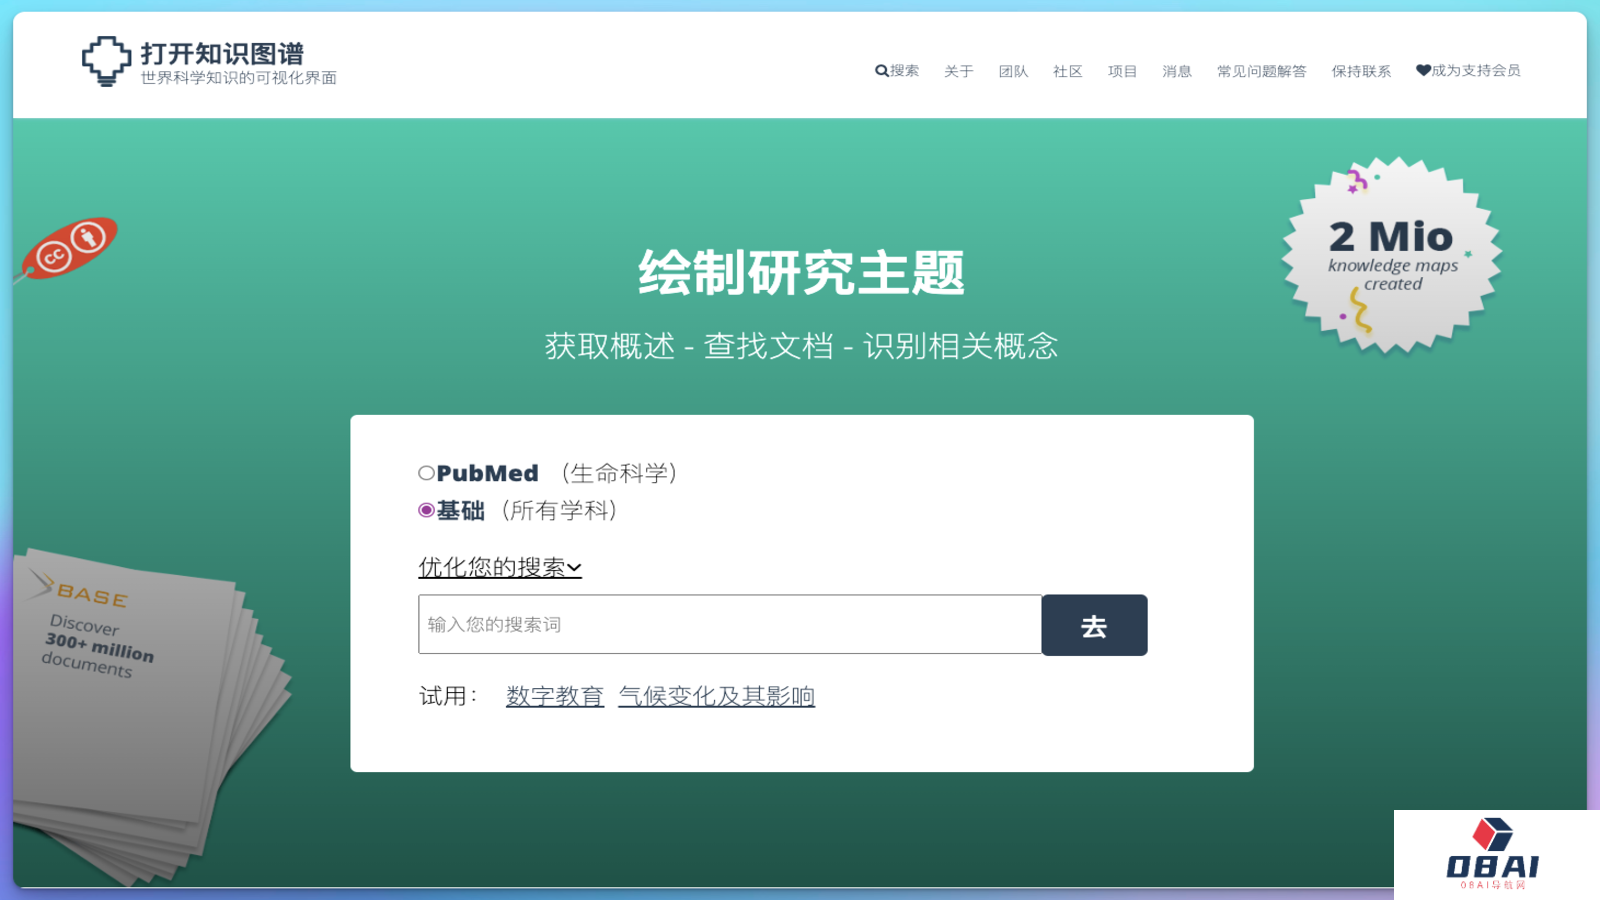The height and width of the screenshot is (900, 1600).
Task: Open the 气候变化及其影响 example search
Action: (x=716, y=695)
